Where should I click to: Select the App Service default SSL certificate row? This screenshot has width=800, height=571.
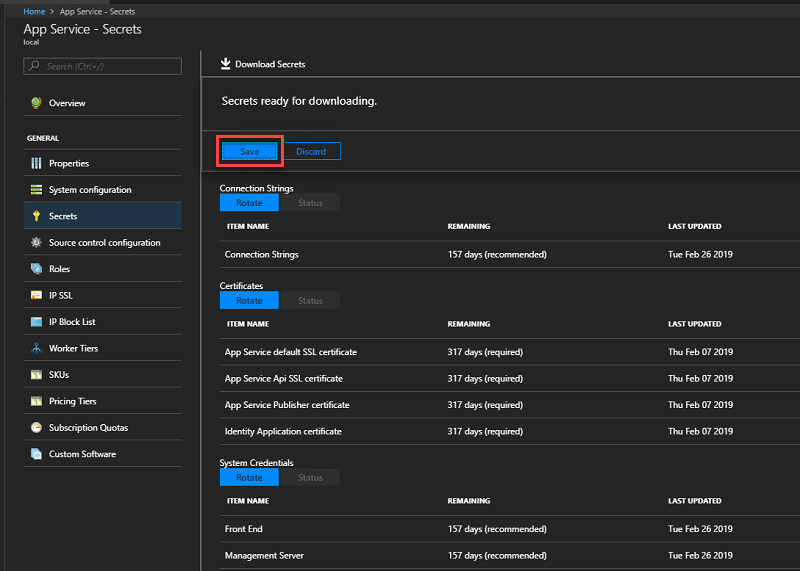(x=291, y=352)
